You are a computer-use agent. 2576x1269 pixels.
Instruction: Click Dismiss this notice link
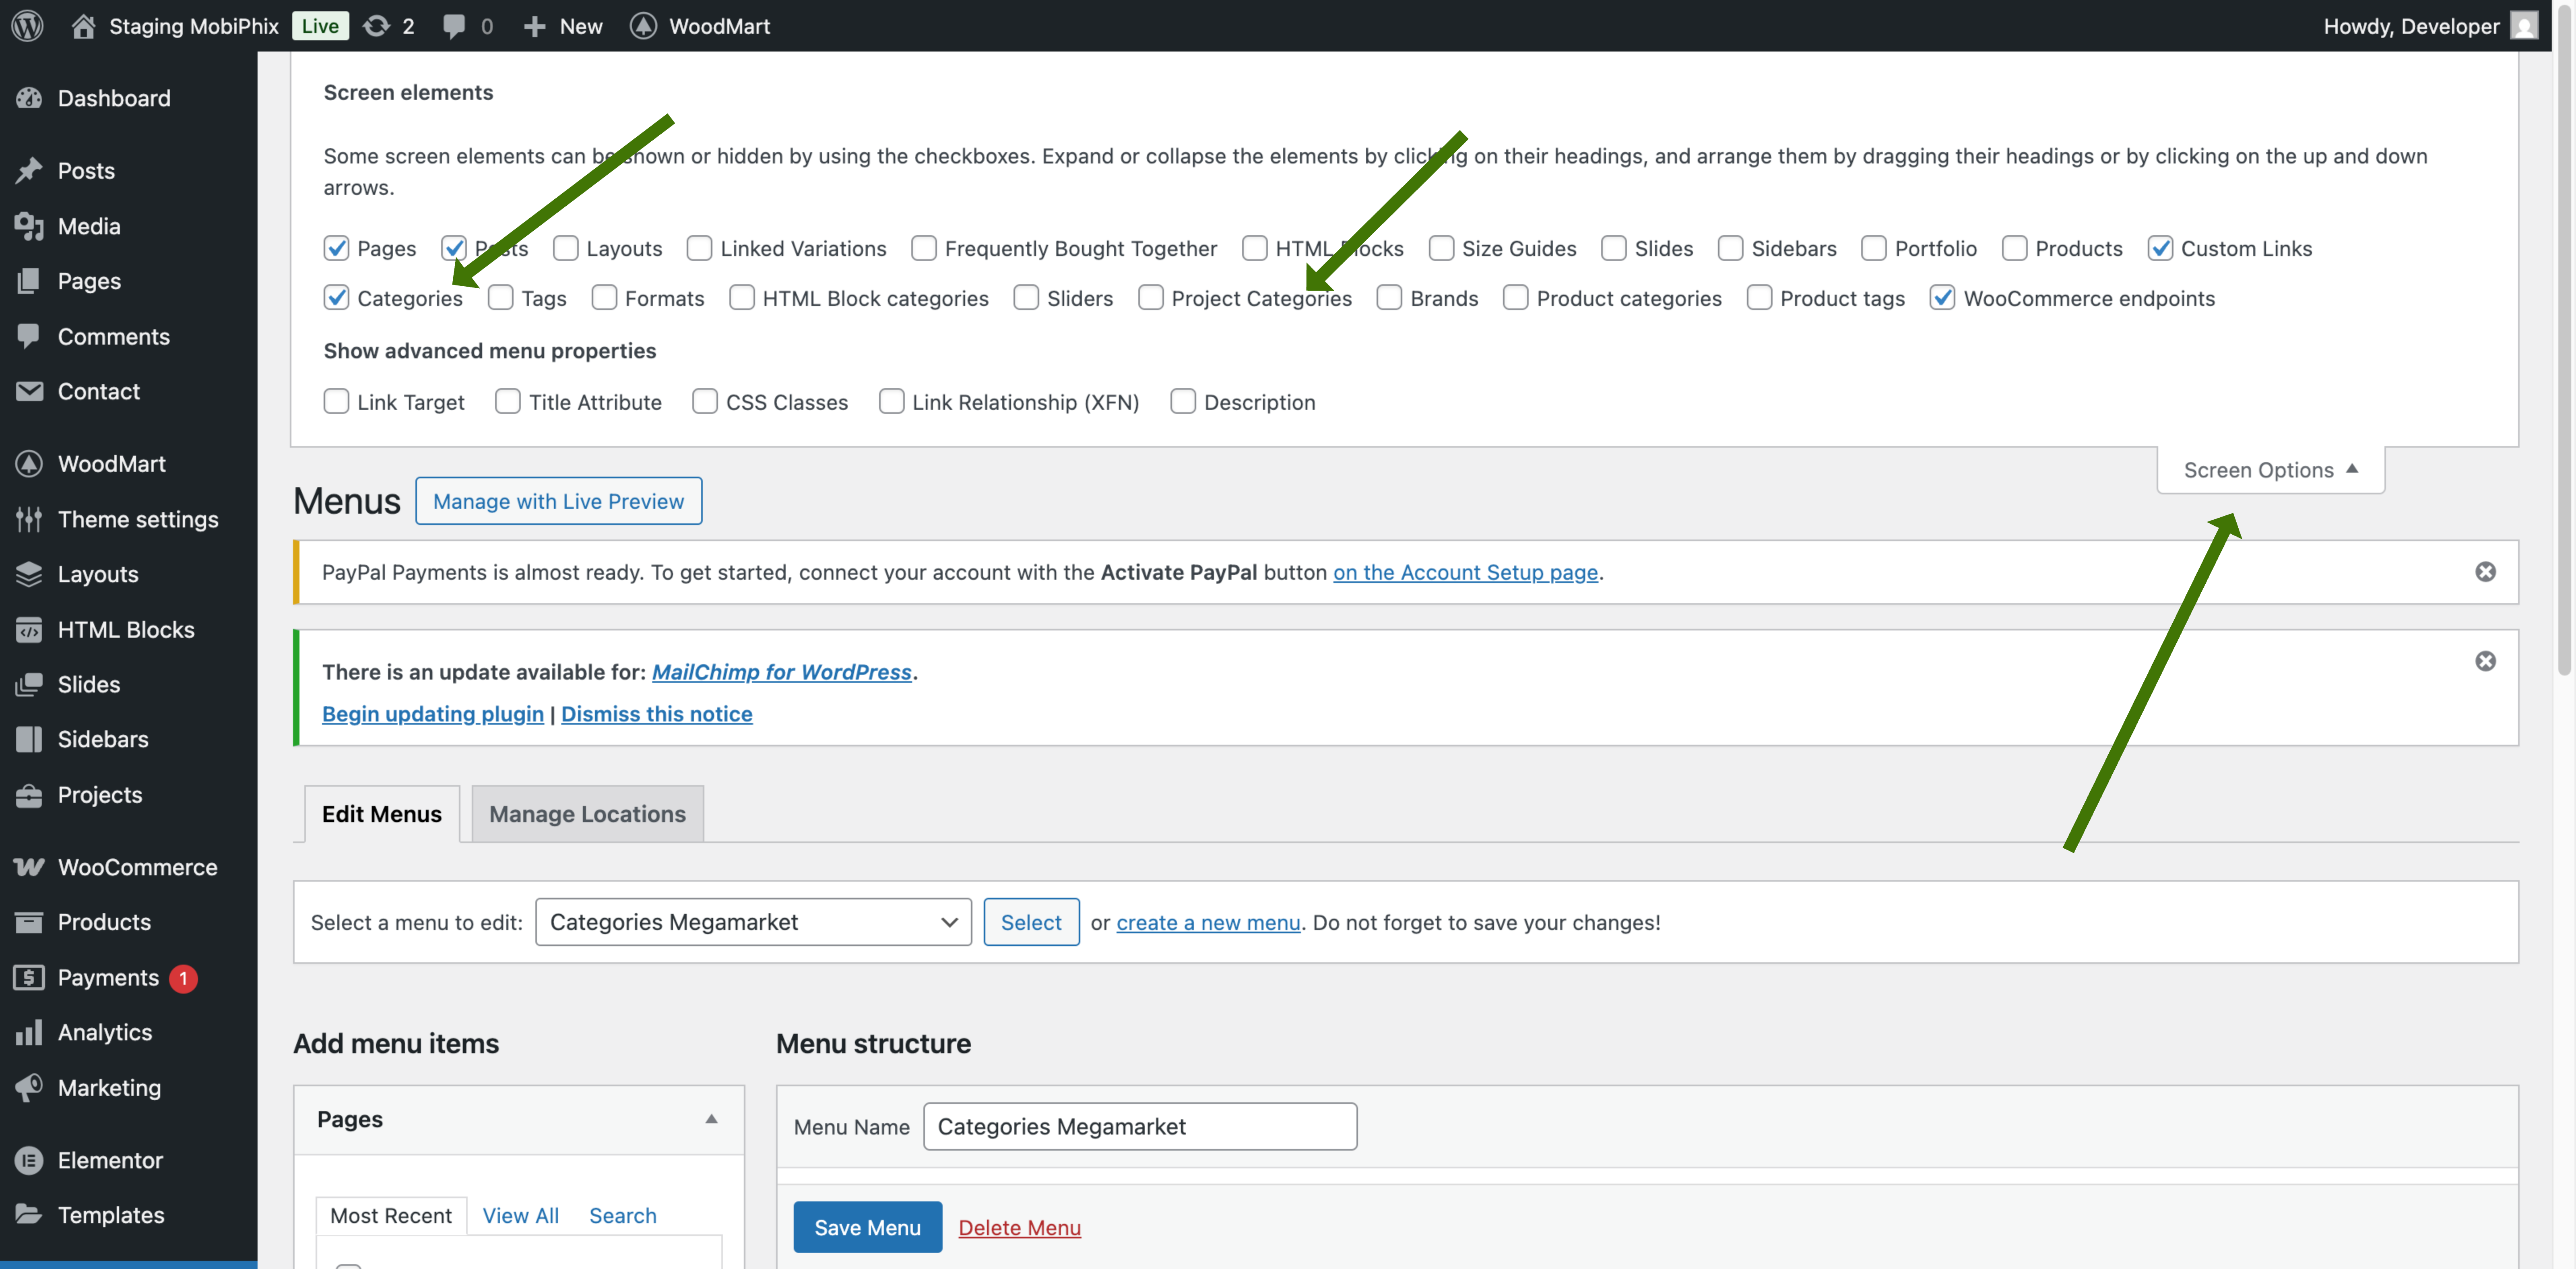[x=656, y=714]
